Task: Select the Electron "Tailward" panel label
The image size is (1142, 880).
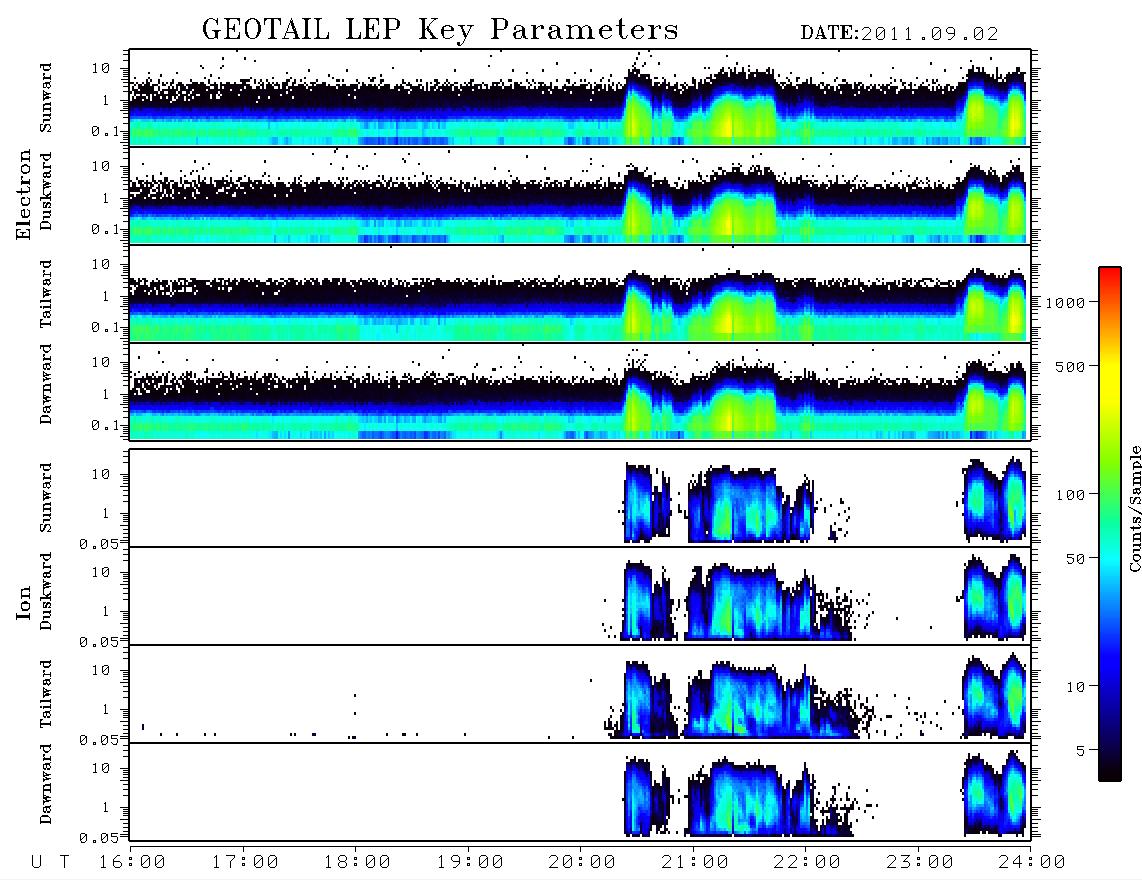Action: click(x=46, y=294)
